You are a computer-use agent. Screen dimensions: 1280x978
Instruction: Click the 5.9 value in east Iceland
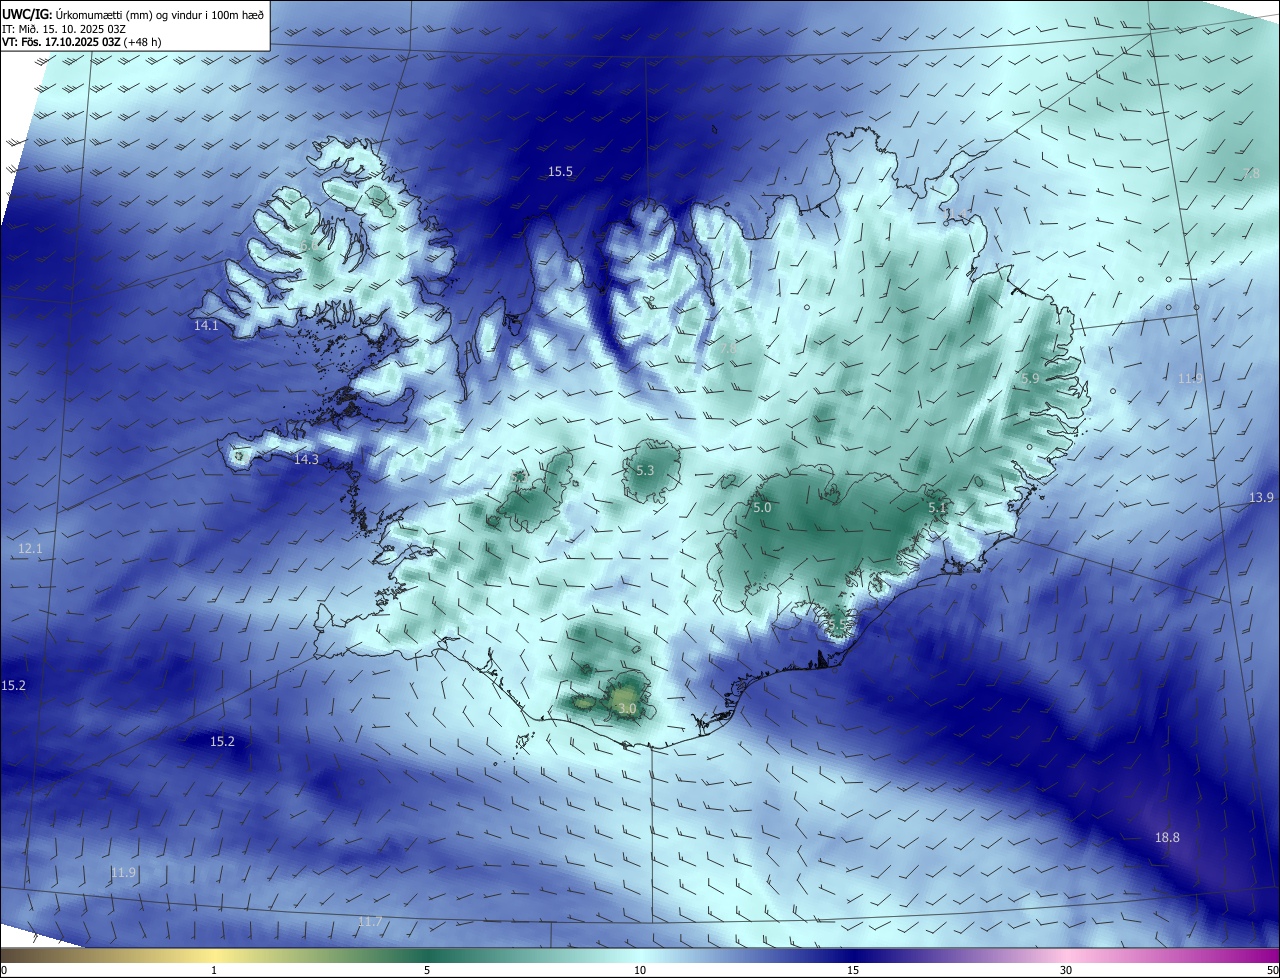click(x=1030, y=379)
